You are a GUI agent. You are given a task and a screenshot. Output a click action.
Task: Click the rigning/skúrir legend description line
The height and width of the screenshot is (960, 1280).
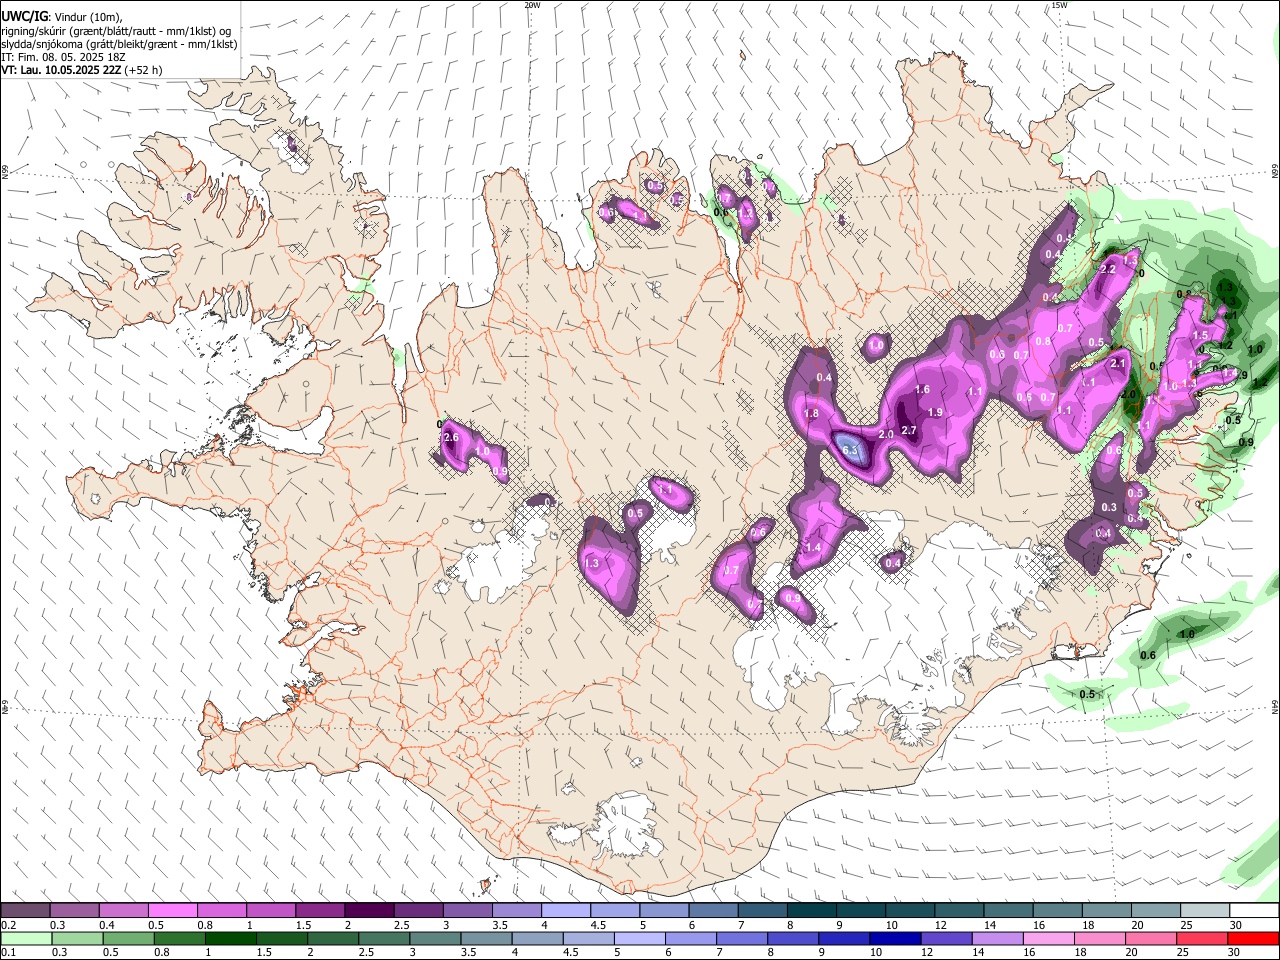click(116, 31)
